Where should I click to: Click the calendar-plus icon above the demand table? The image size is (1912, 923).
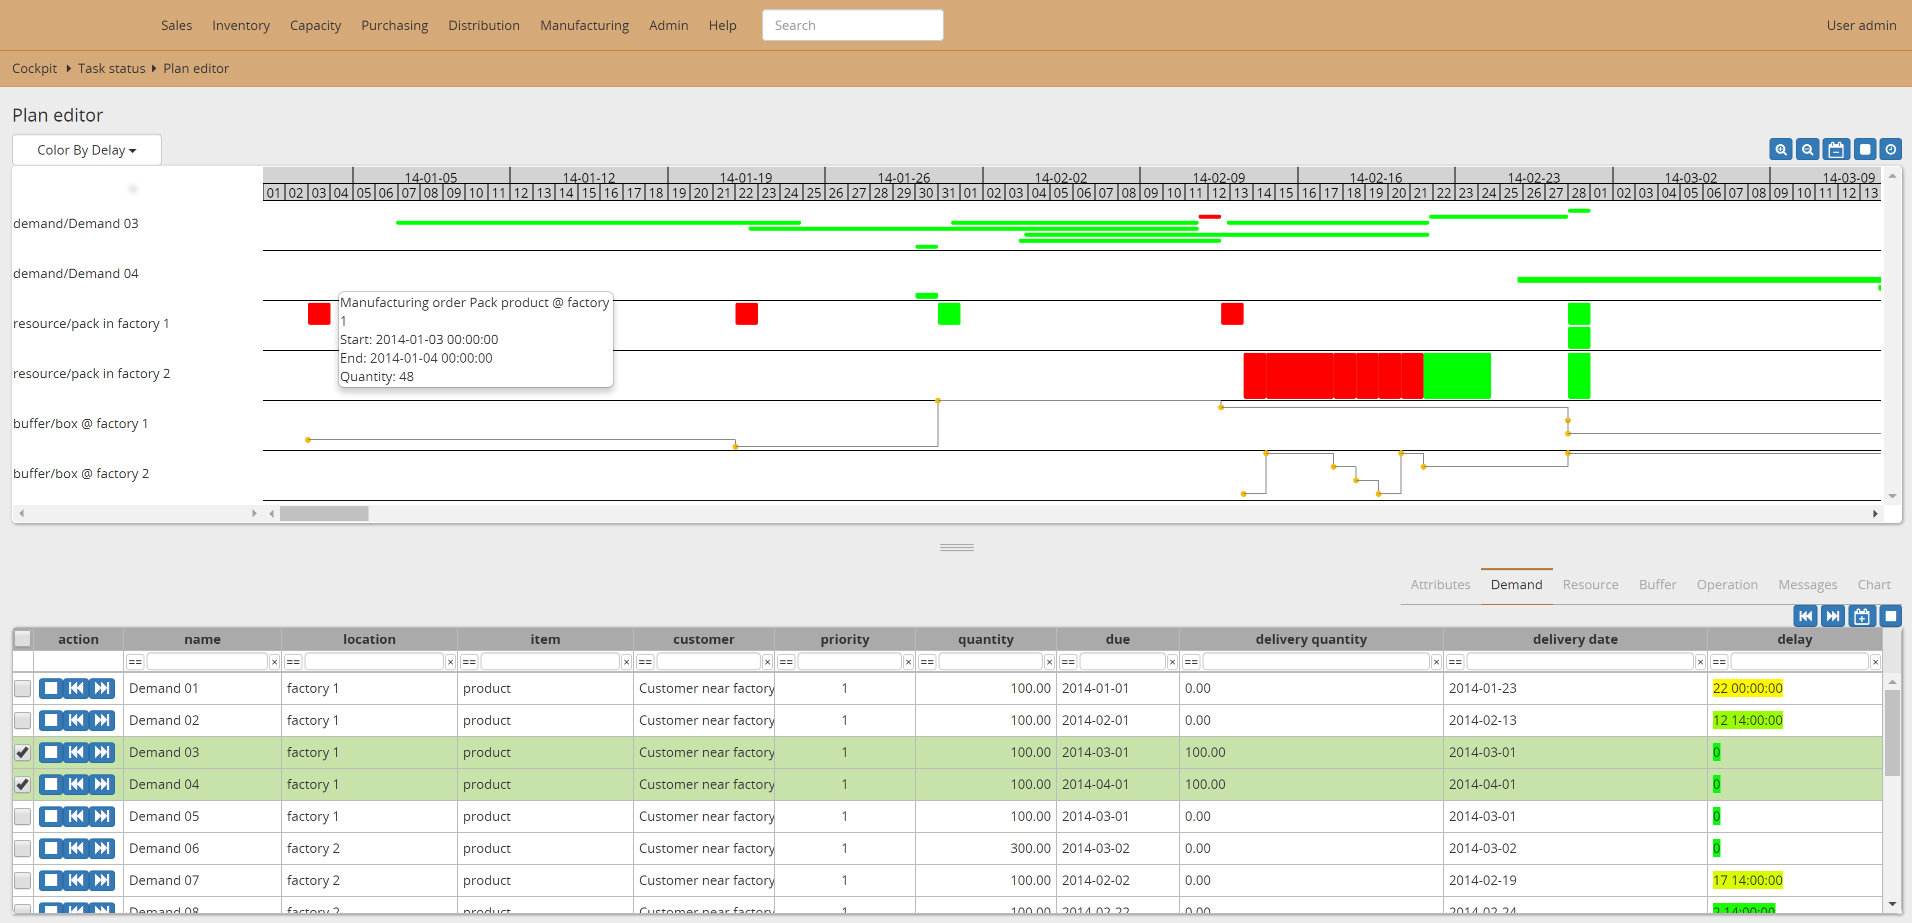[1861, 616]
